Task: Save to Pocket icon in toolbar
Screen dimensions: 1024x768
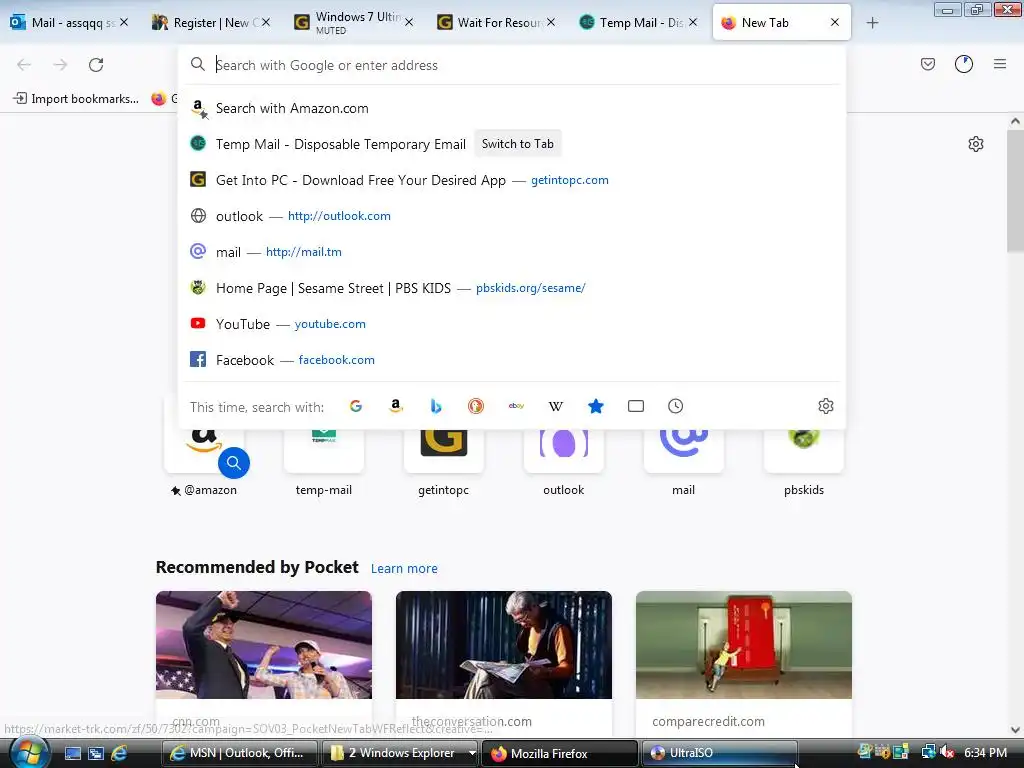Action: [928, 64]
